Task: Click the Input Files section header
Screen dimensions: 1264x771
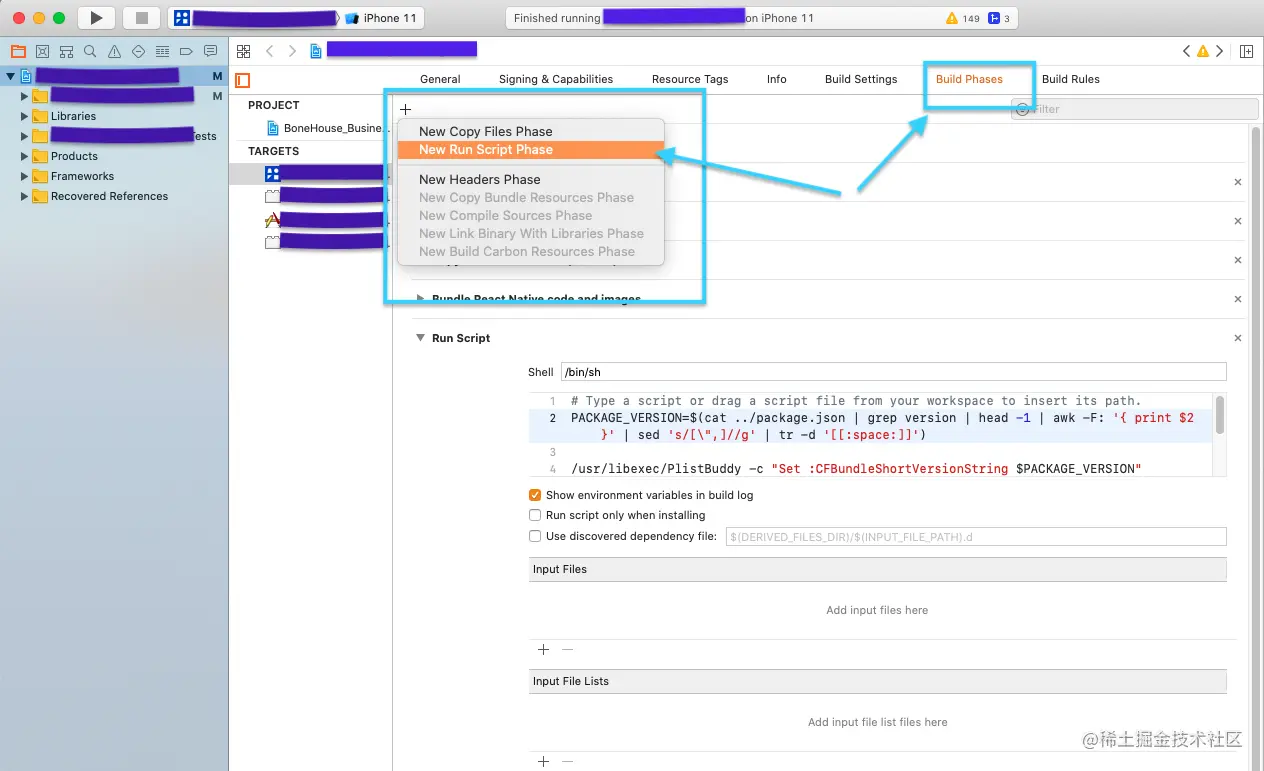Action: coord(878,569)
